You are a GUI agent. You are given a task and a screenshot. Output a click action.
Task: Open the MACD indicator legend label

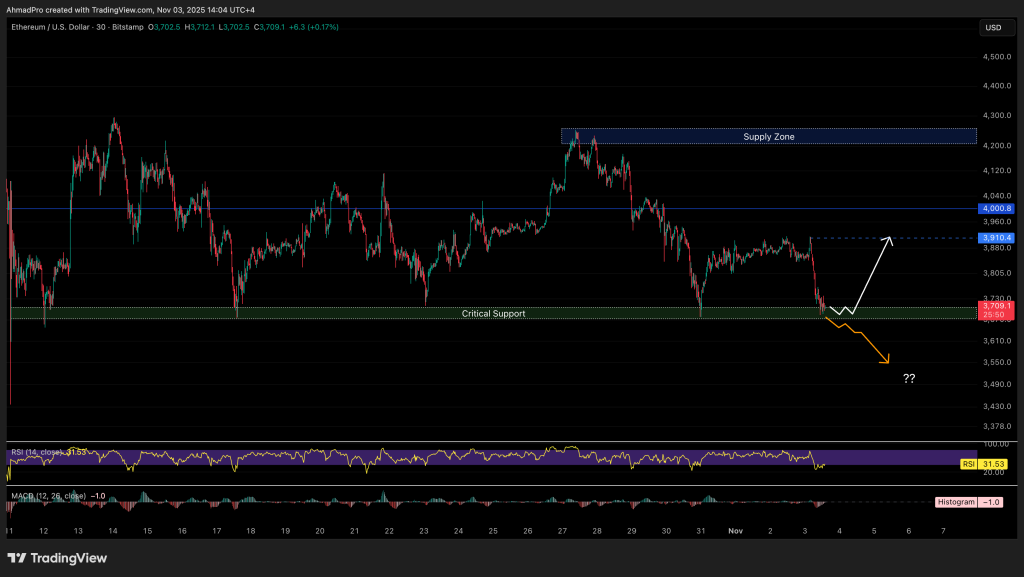click(50, 496)
